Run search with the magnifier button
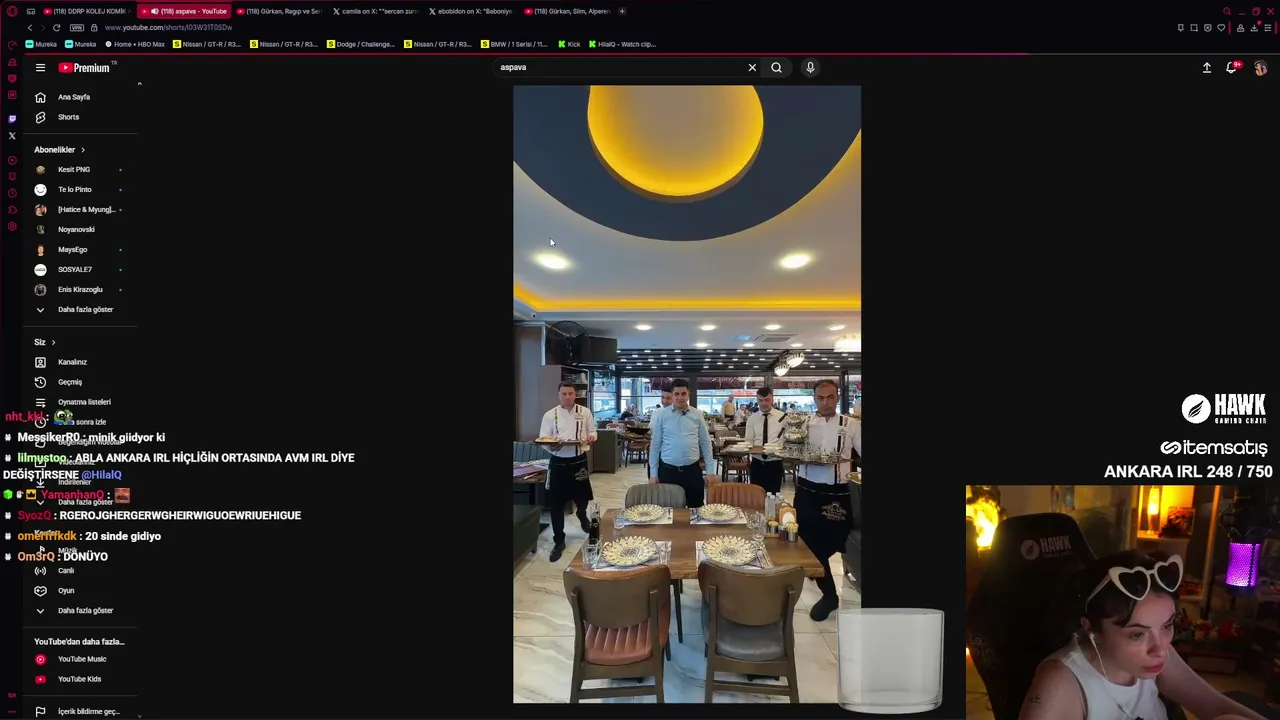The width and height of the screenshot is (1280, 720). click(x=776, y=68)
